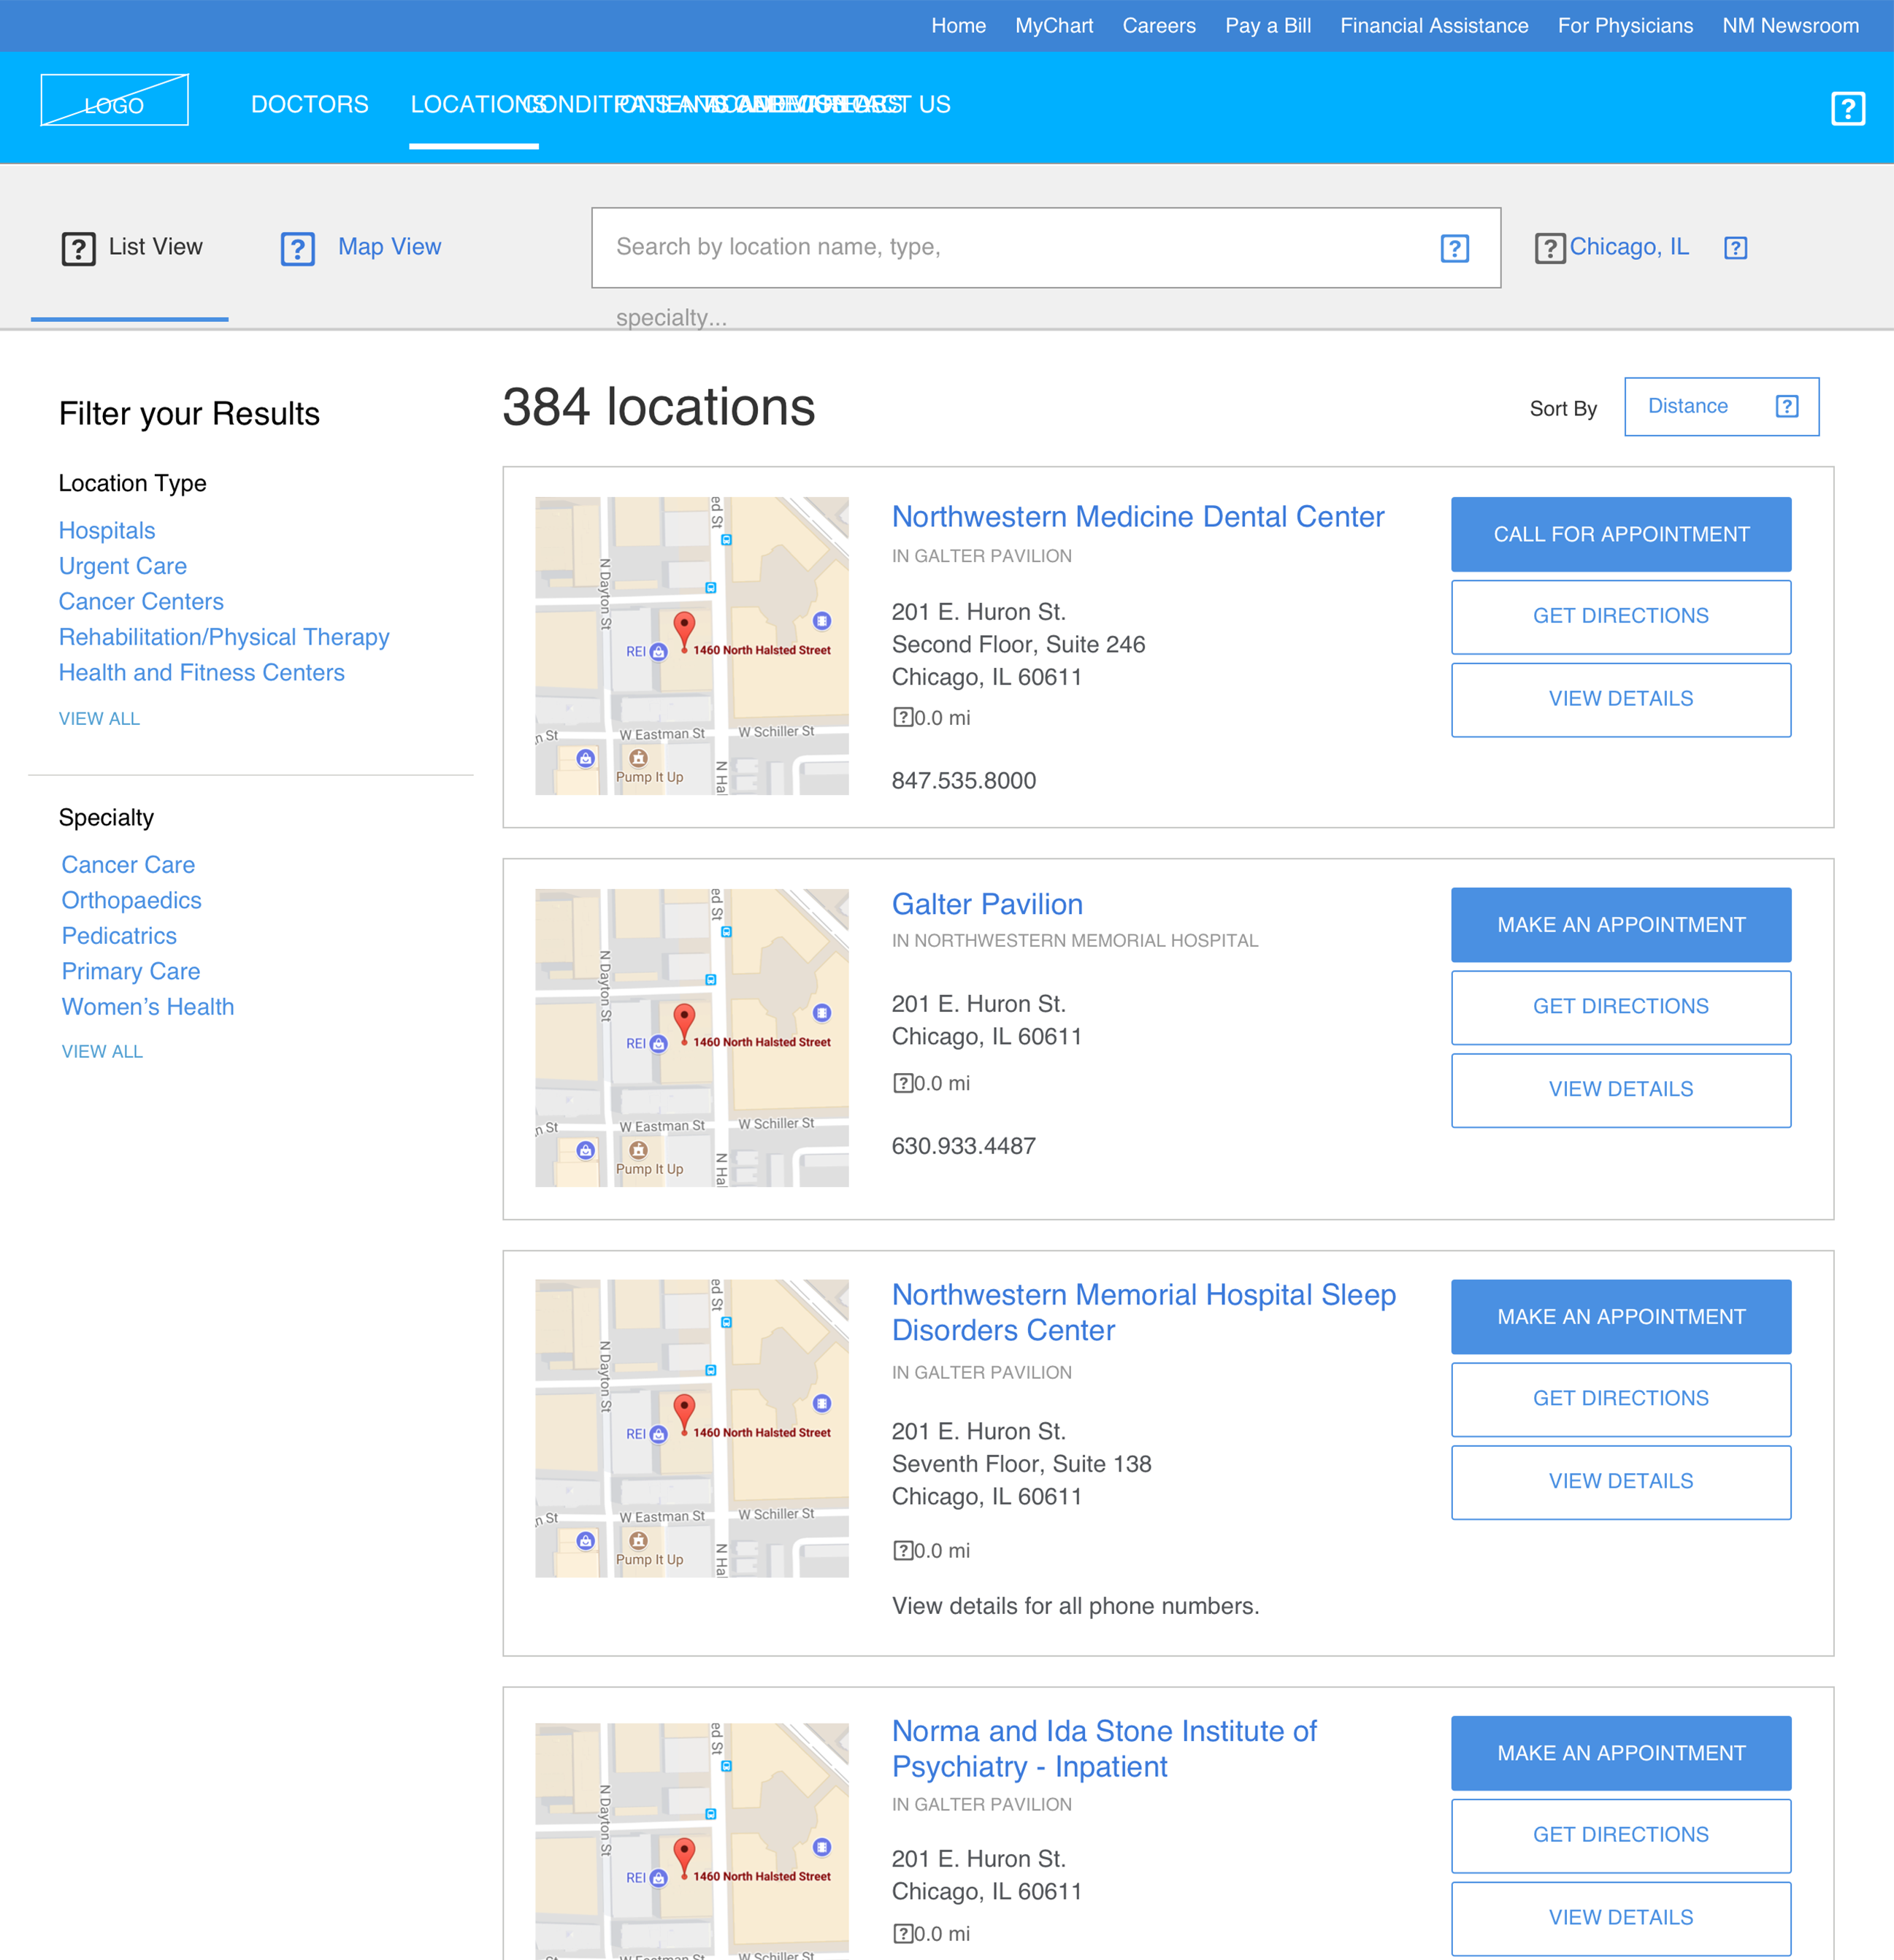Switch to the List View tab
Image resolution: width=1894 pixels, height=1960 pixels.
[130, 247]
